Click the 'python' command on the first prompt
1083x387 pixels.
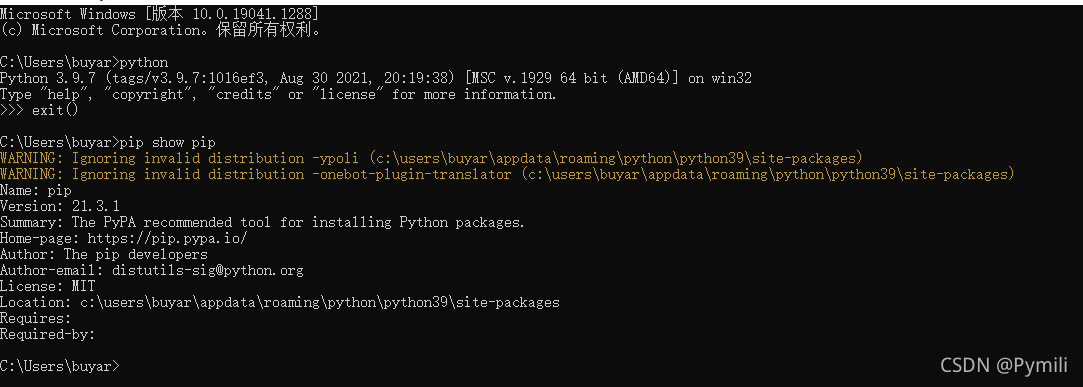[144, 63]
